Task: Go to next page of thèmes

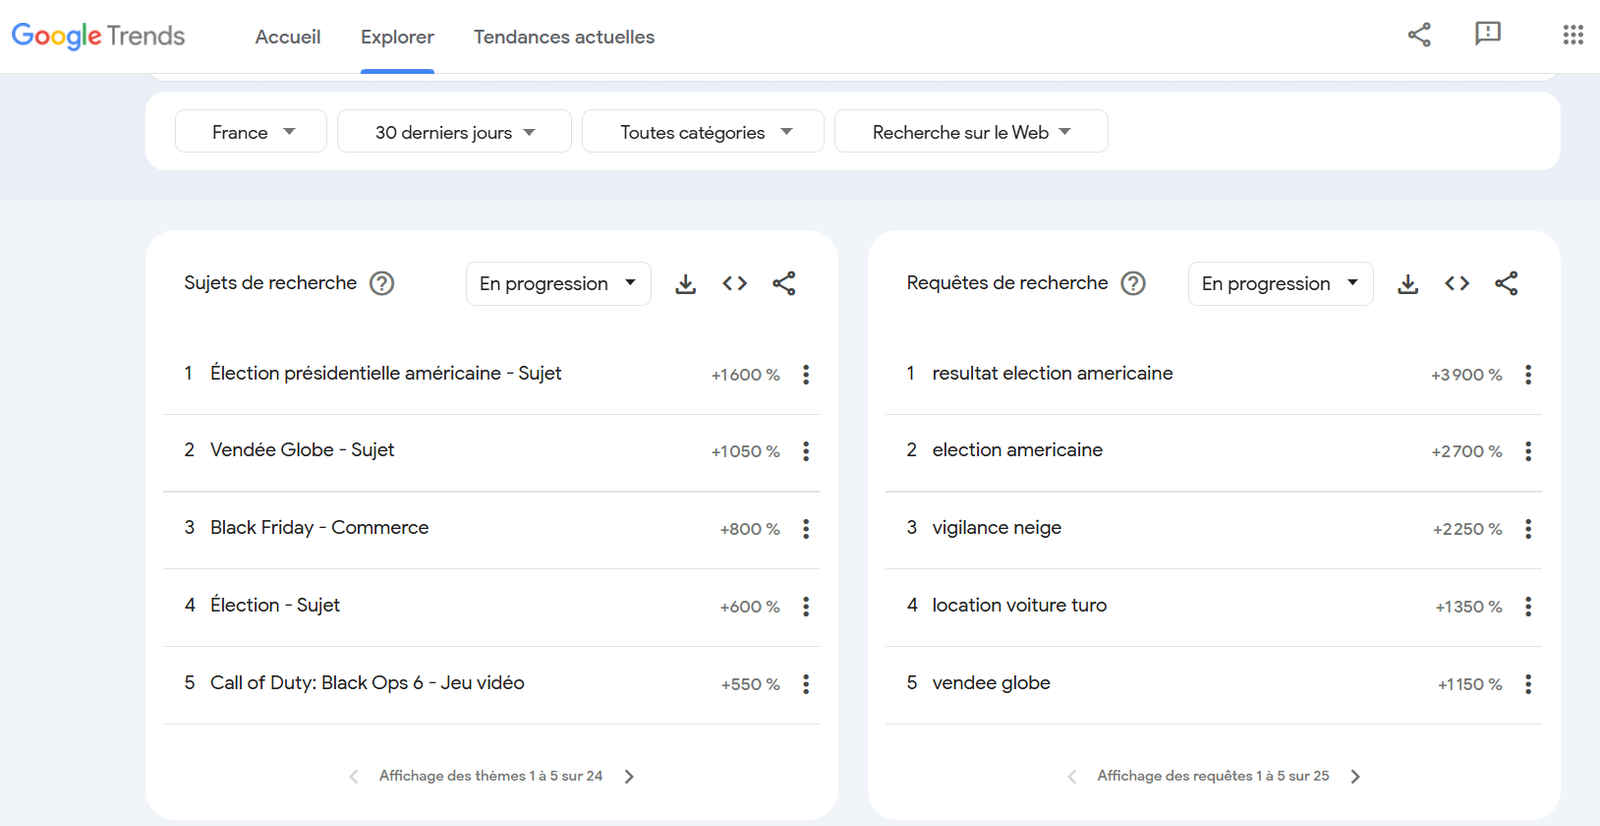Action: pos(629,776)
